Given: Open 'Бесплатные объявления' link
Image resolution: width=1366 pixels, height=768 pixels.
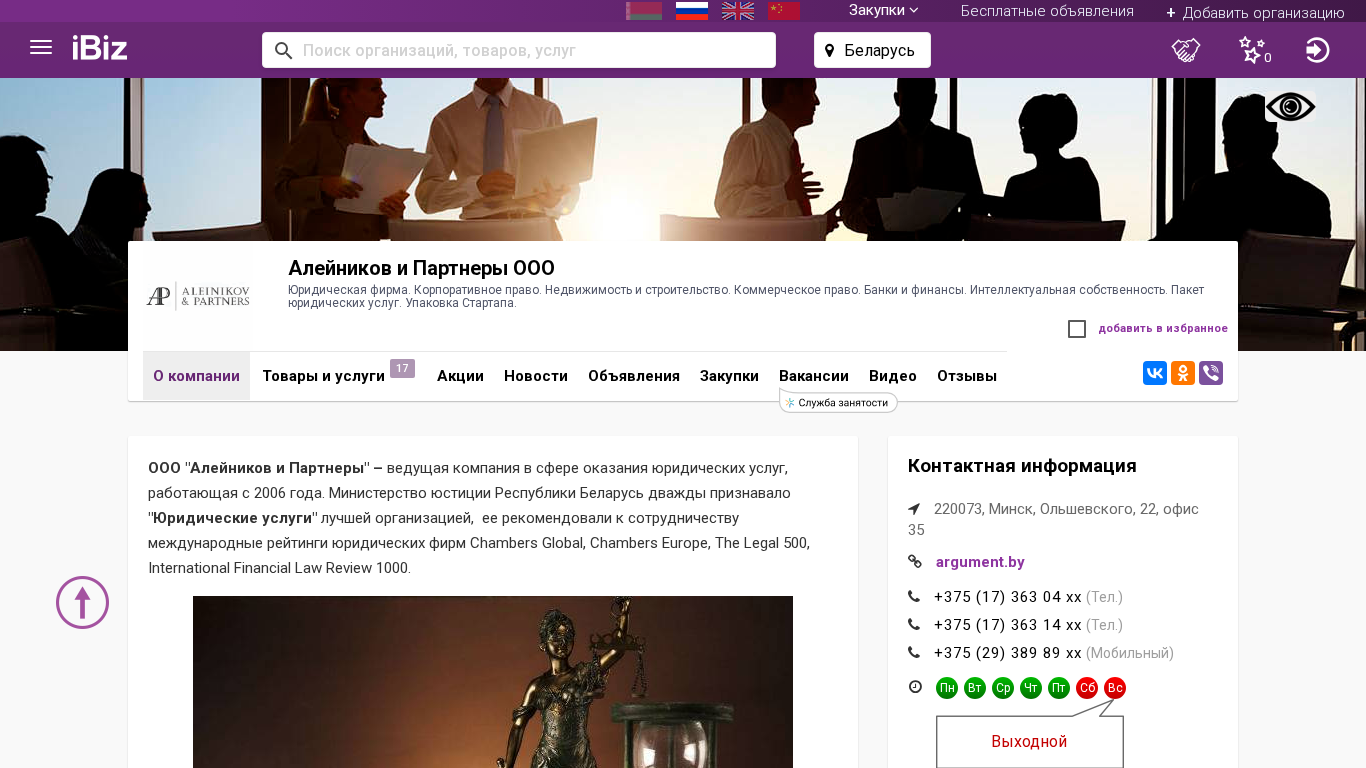Looking at the screenshot, I should coord(1047,11).
